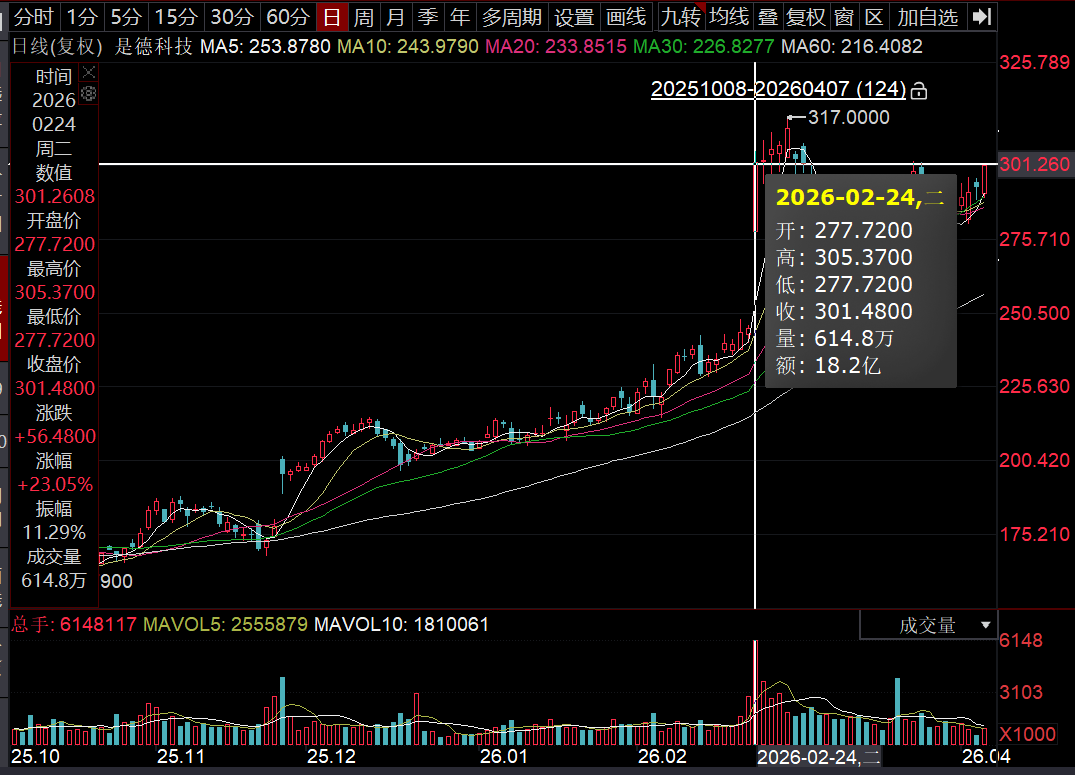Viewport: 1075px width, 775px height.
Task: Click the 2026-02-24 crosshair date label on time axis
Action: [818, 757]
